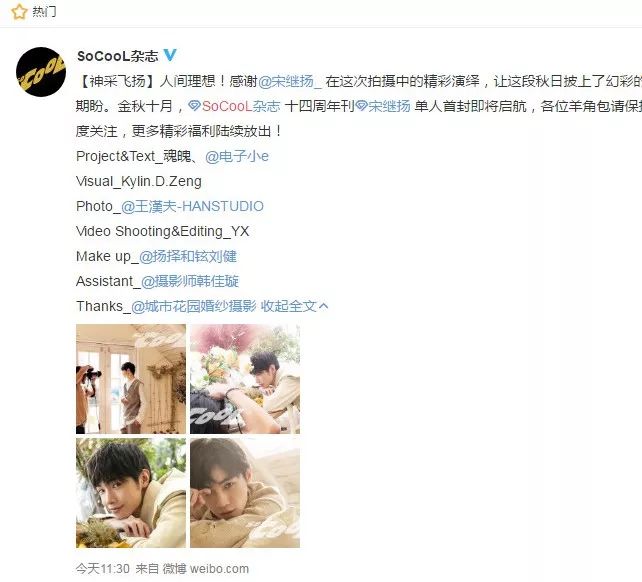Visit the @电子小e mention

[x=237, y=156]
